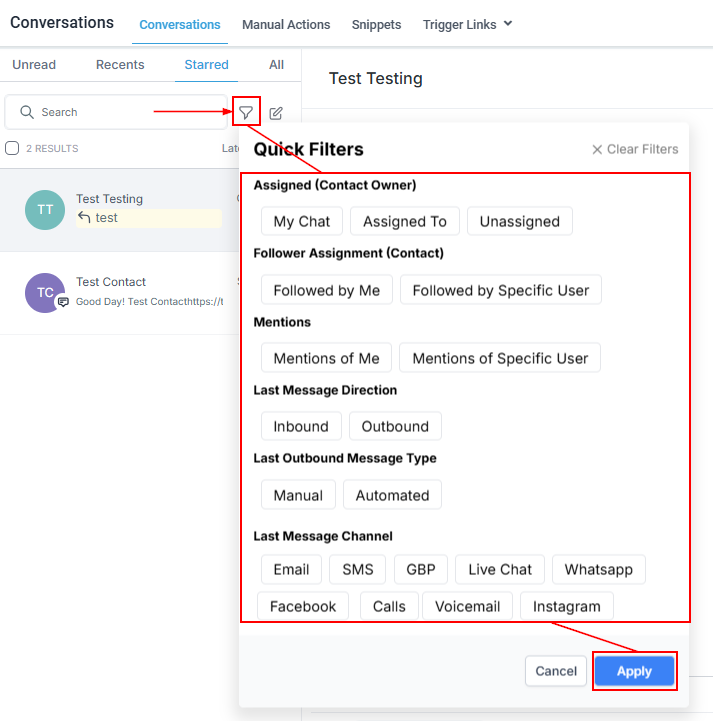The height and width of the screenshot is (721, 713).
Task: Toggle the Followed by Specific User filter
Action: (x=501, y=290)
